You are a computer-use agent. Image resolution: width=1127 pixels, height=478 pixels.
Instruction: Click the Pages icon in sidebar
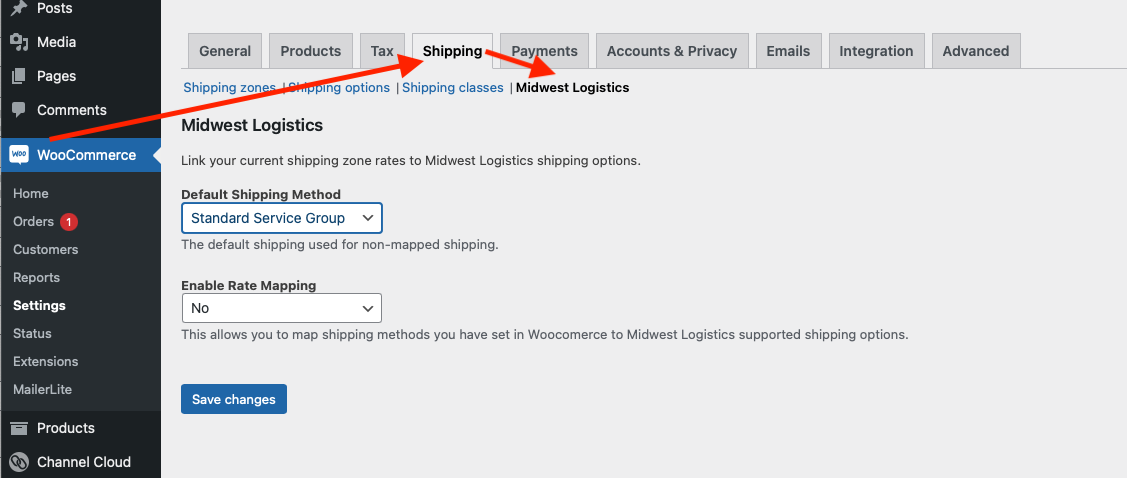[18, 76]
